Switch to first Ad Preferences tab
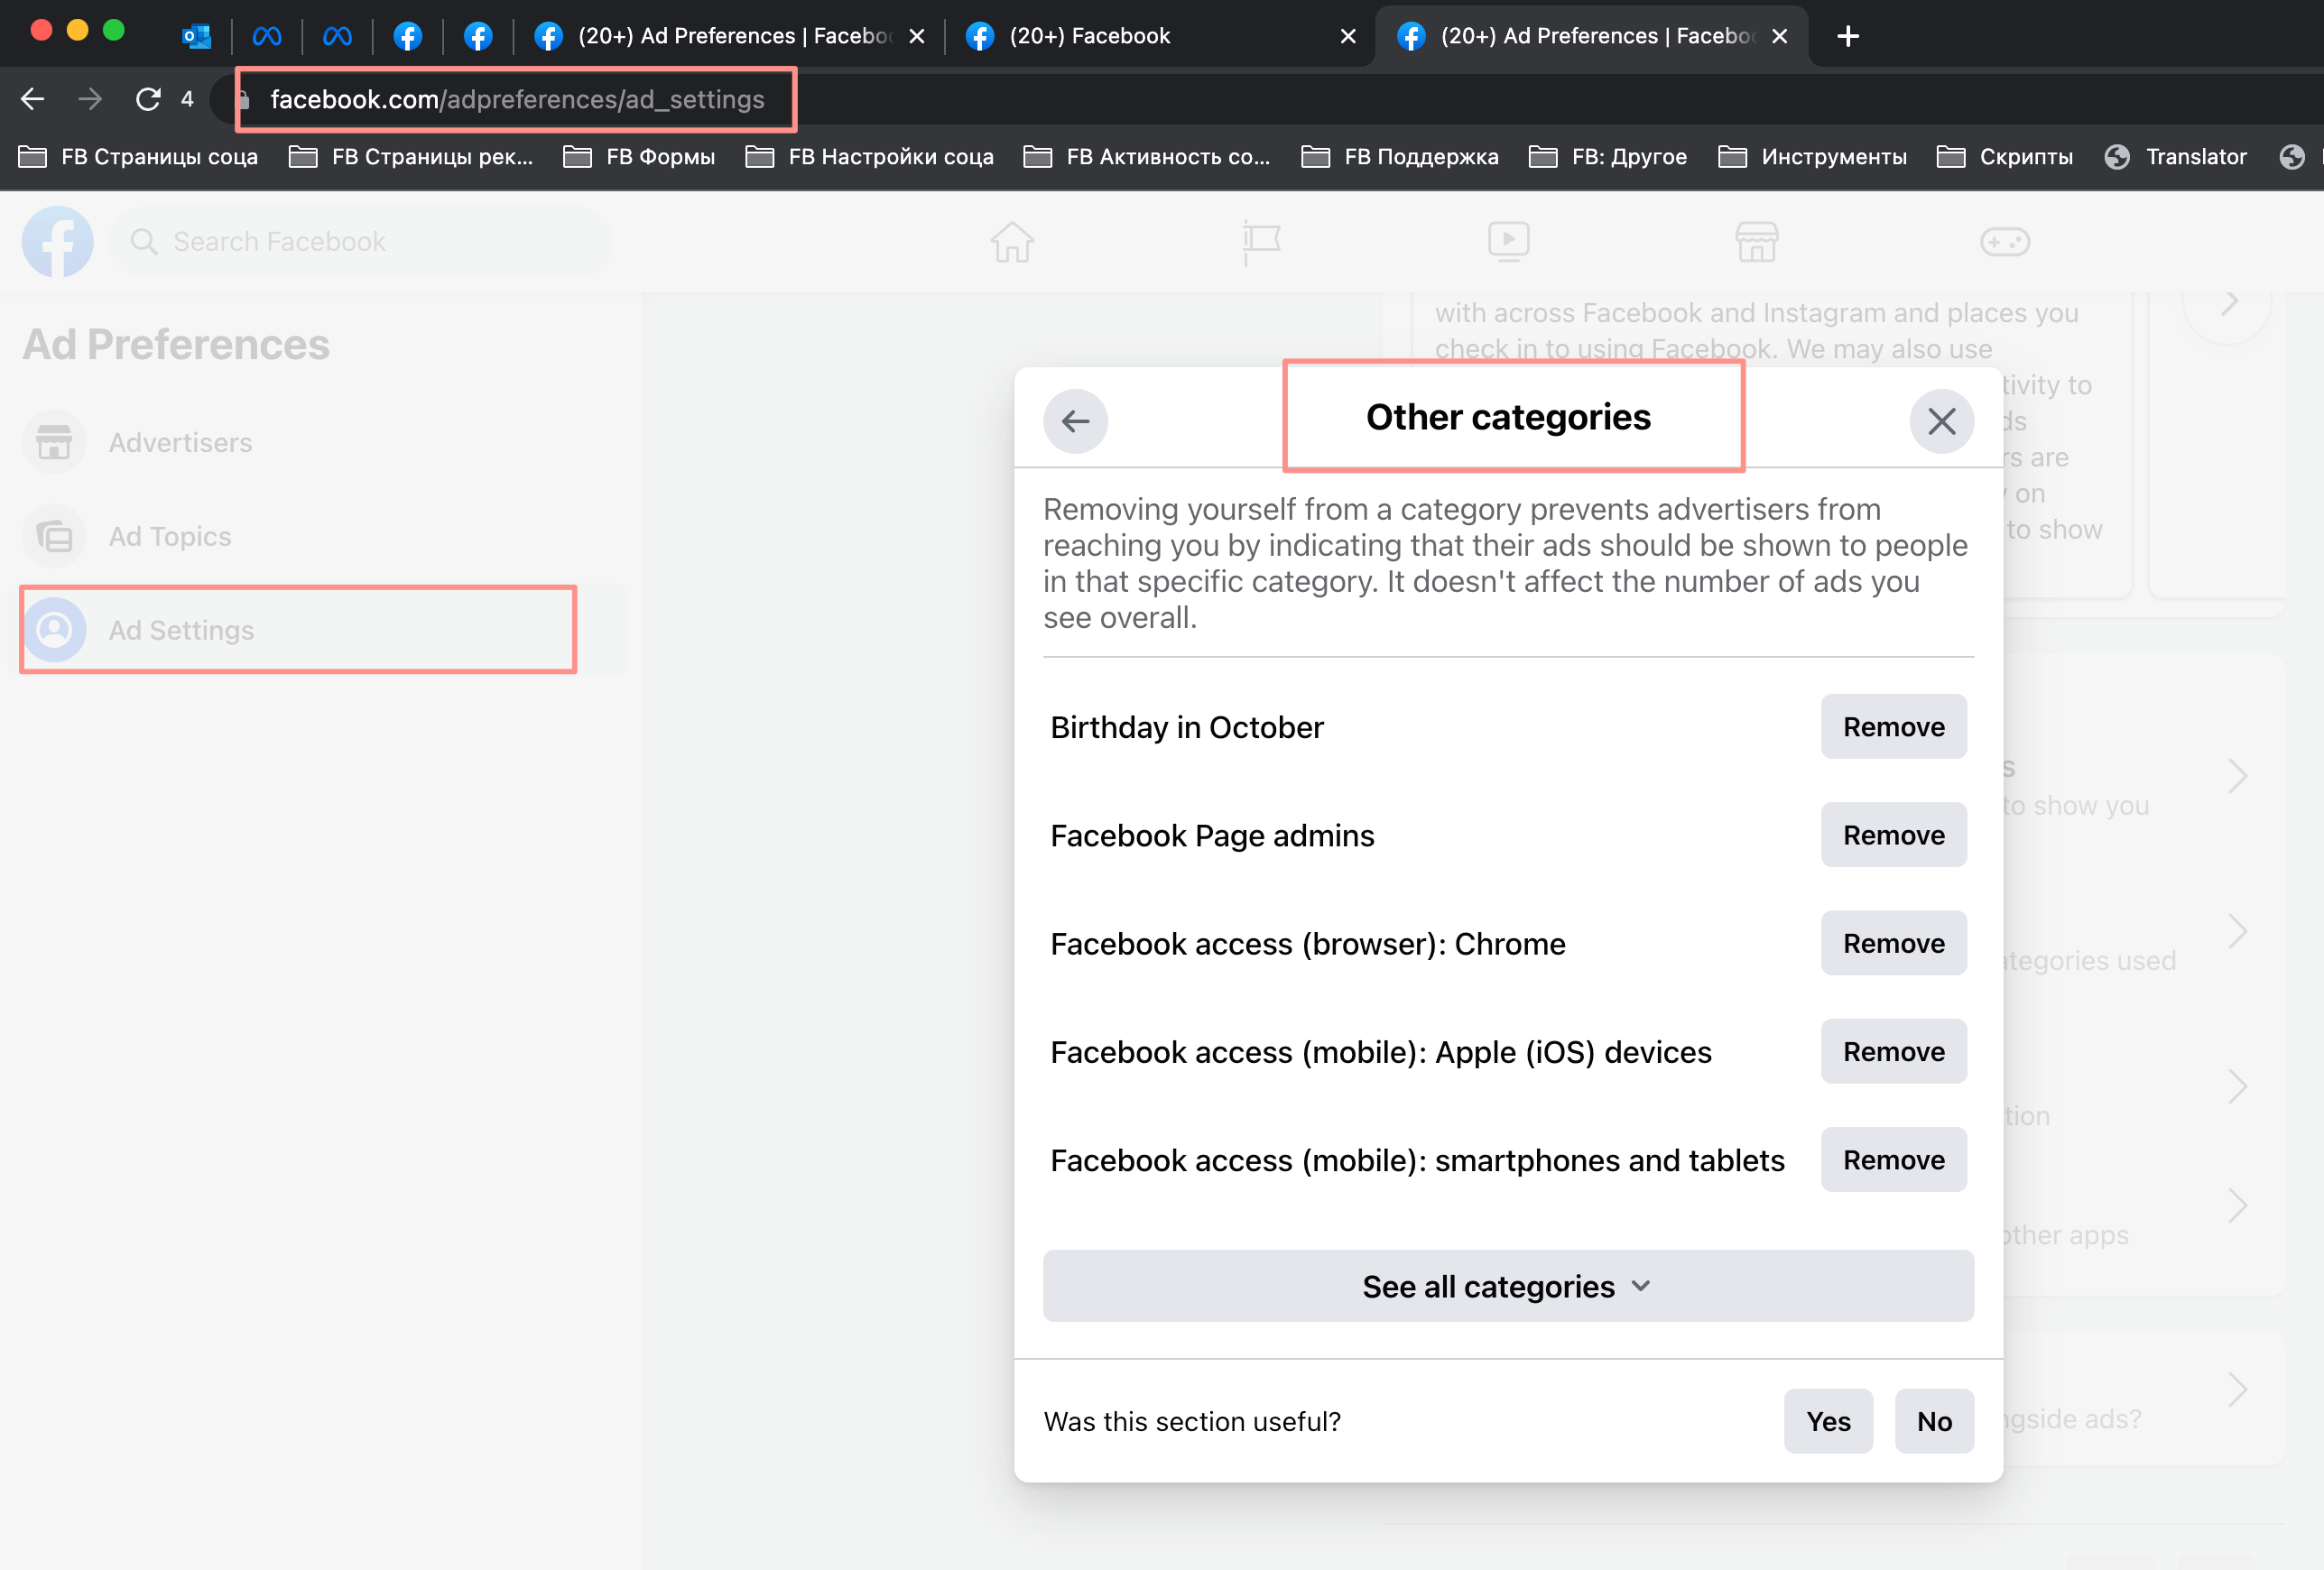The height and width of the screenshot is (1570, 2324). [729, 36]
